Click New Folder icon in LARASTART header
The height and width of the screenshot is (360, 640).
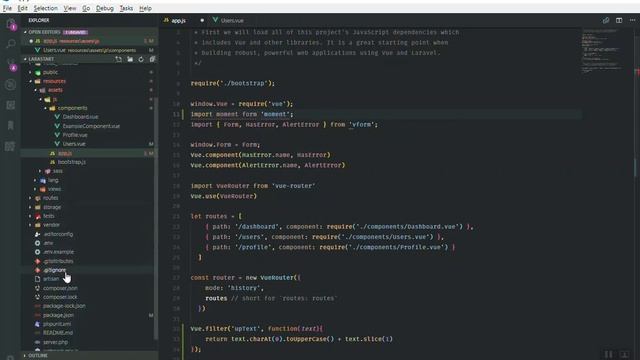coord(130,59)
